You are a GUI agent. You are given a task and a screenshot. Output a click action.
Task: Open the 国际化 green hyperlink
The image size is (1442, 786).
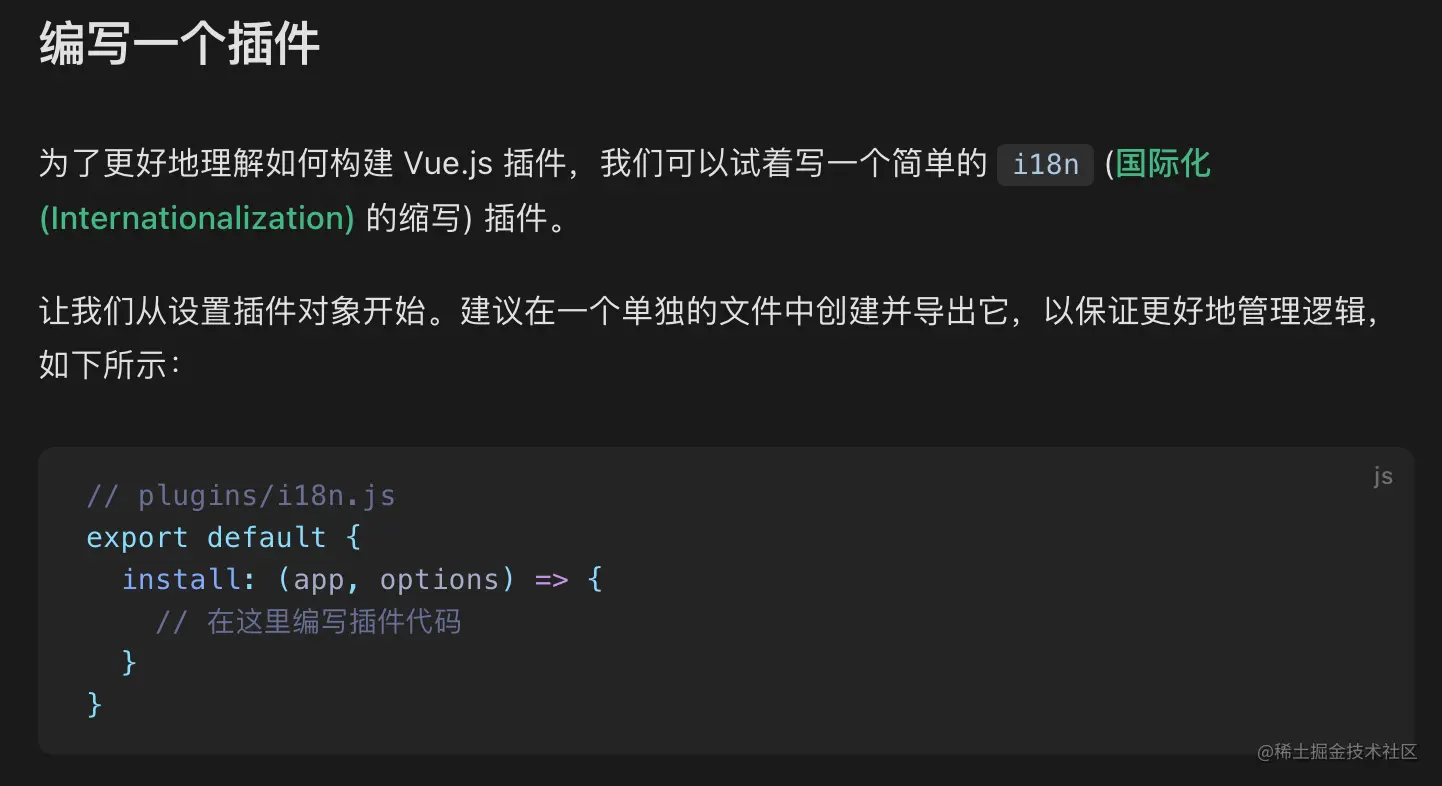point(1164,164)
